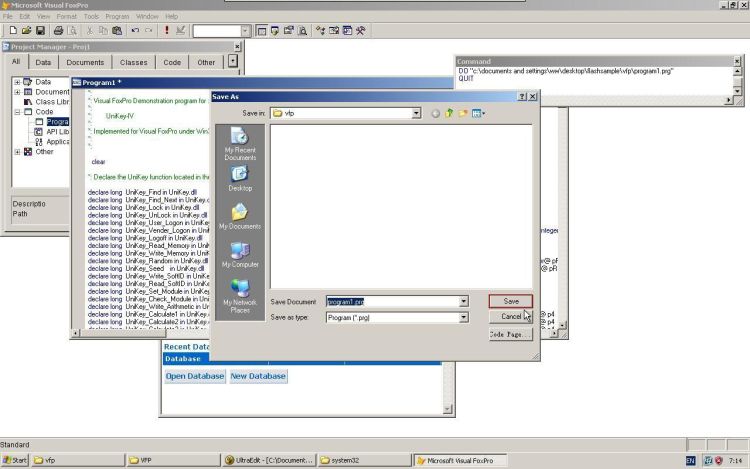
Task: Open the Class Browser toolbar icon
Action: (x=320, y=31)
